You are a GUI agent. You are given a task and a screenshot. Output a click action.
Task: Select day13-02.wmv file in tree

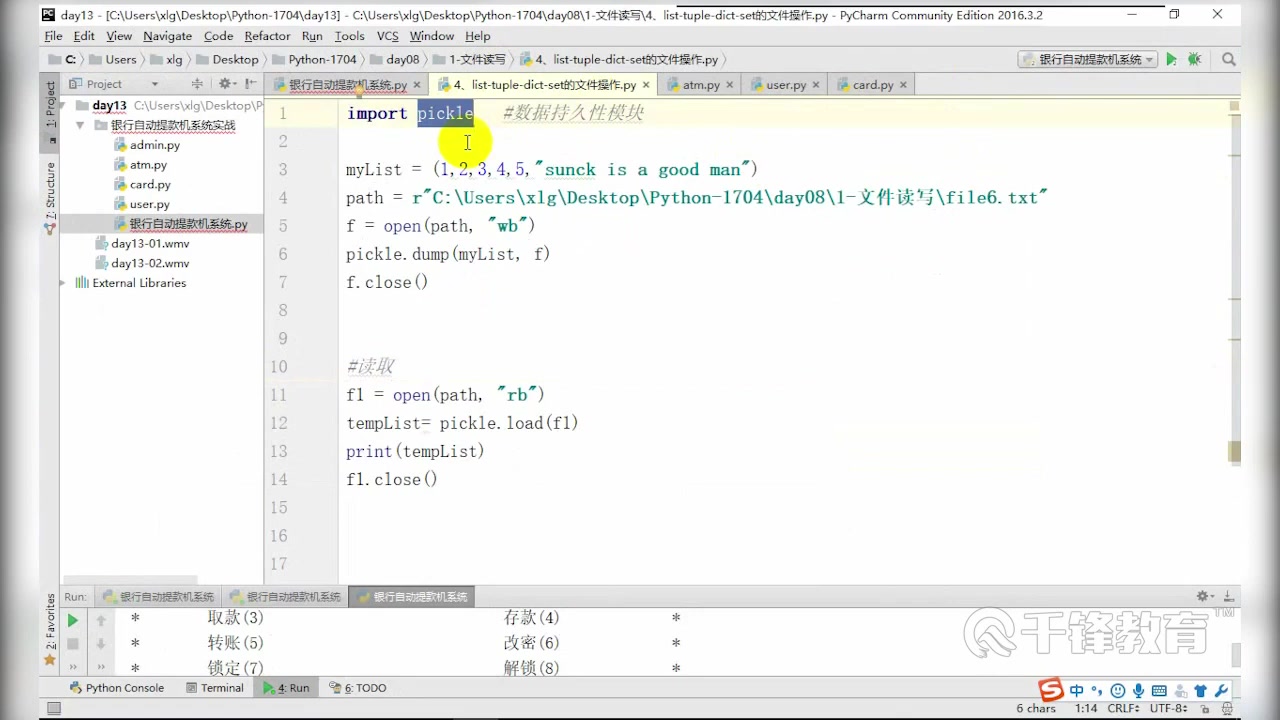149,263
